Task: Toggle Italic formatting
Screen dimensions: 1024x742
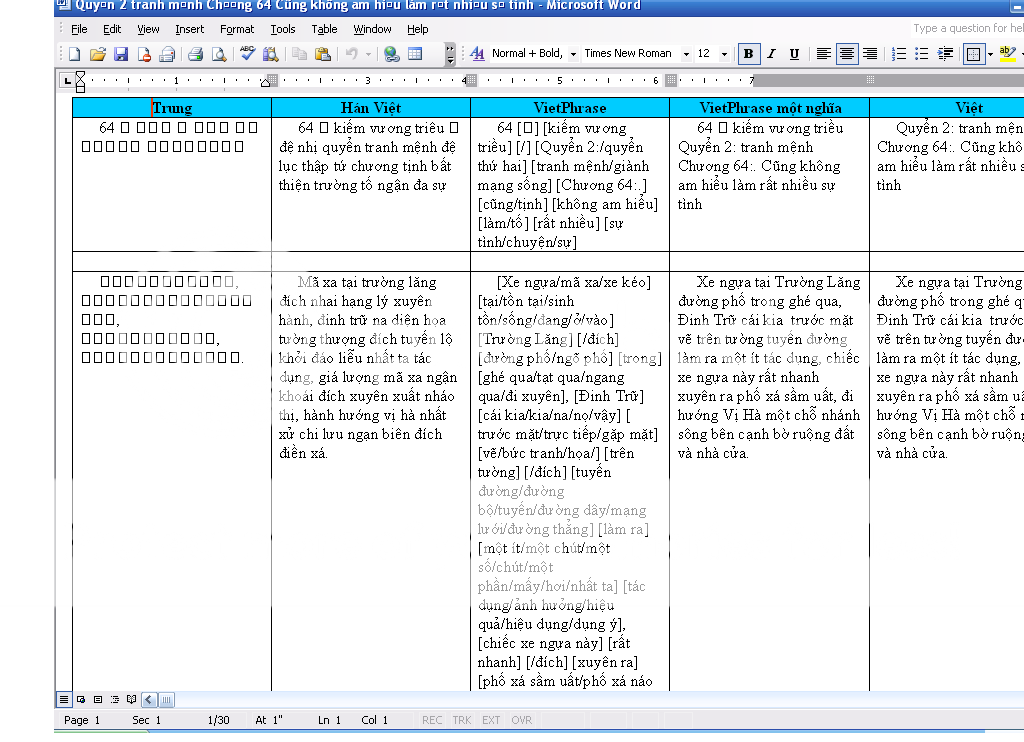Action: (x=772, y=54)
